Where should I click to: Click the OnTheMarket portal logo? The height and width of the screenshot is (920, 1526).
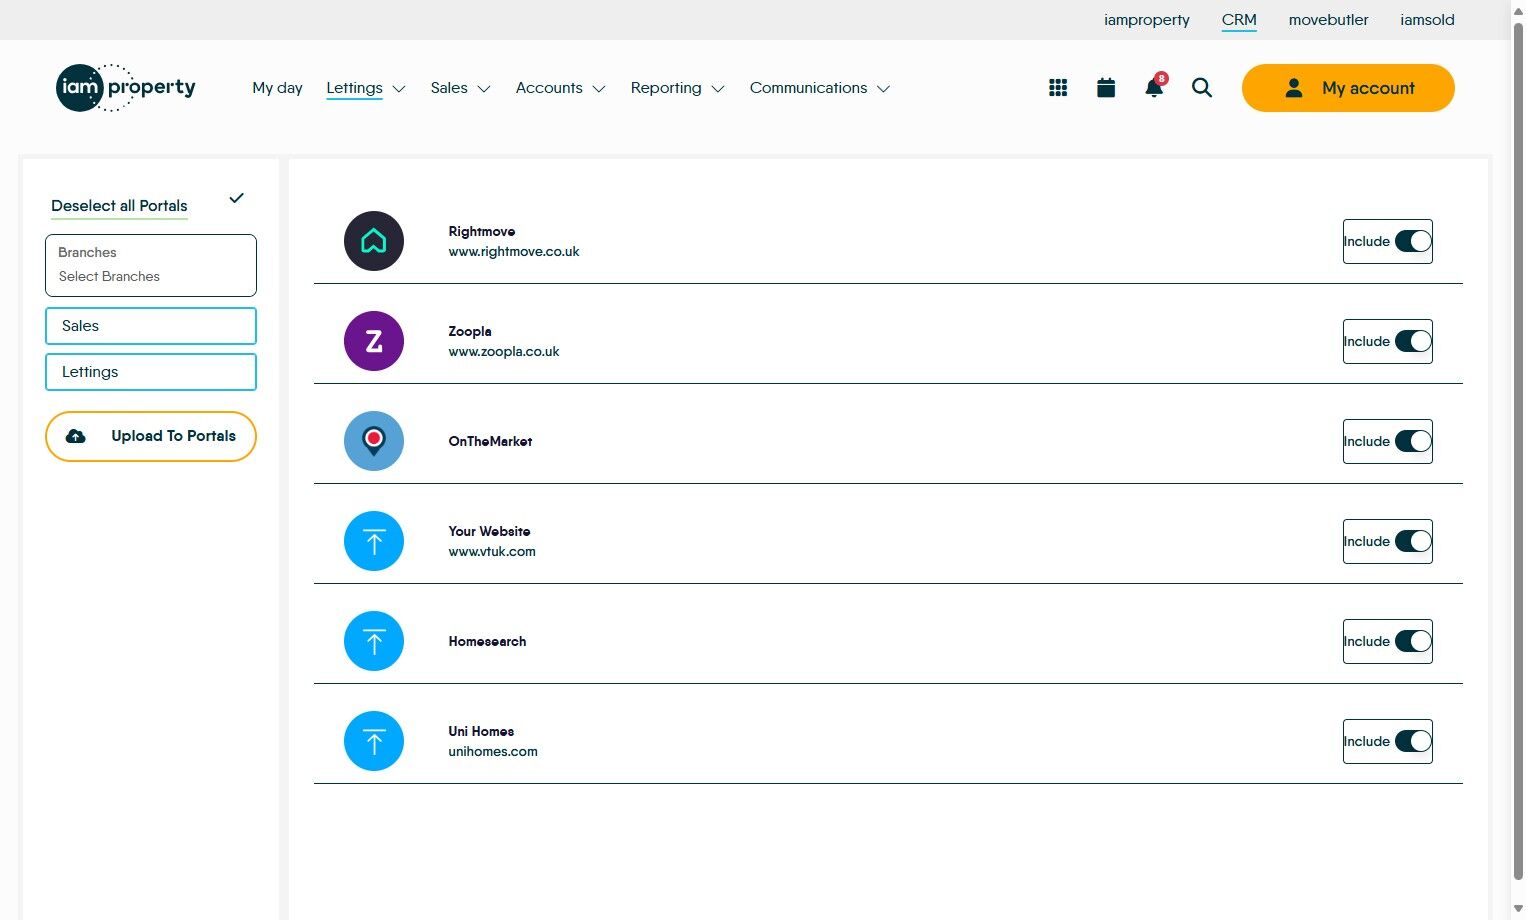tap(374, 441)
